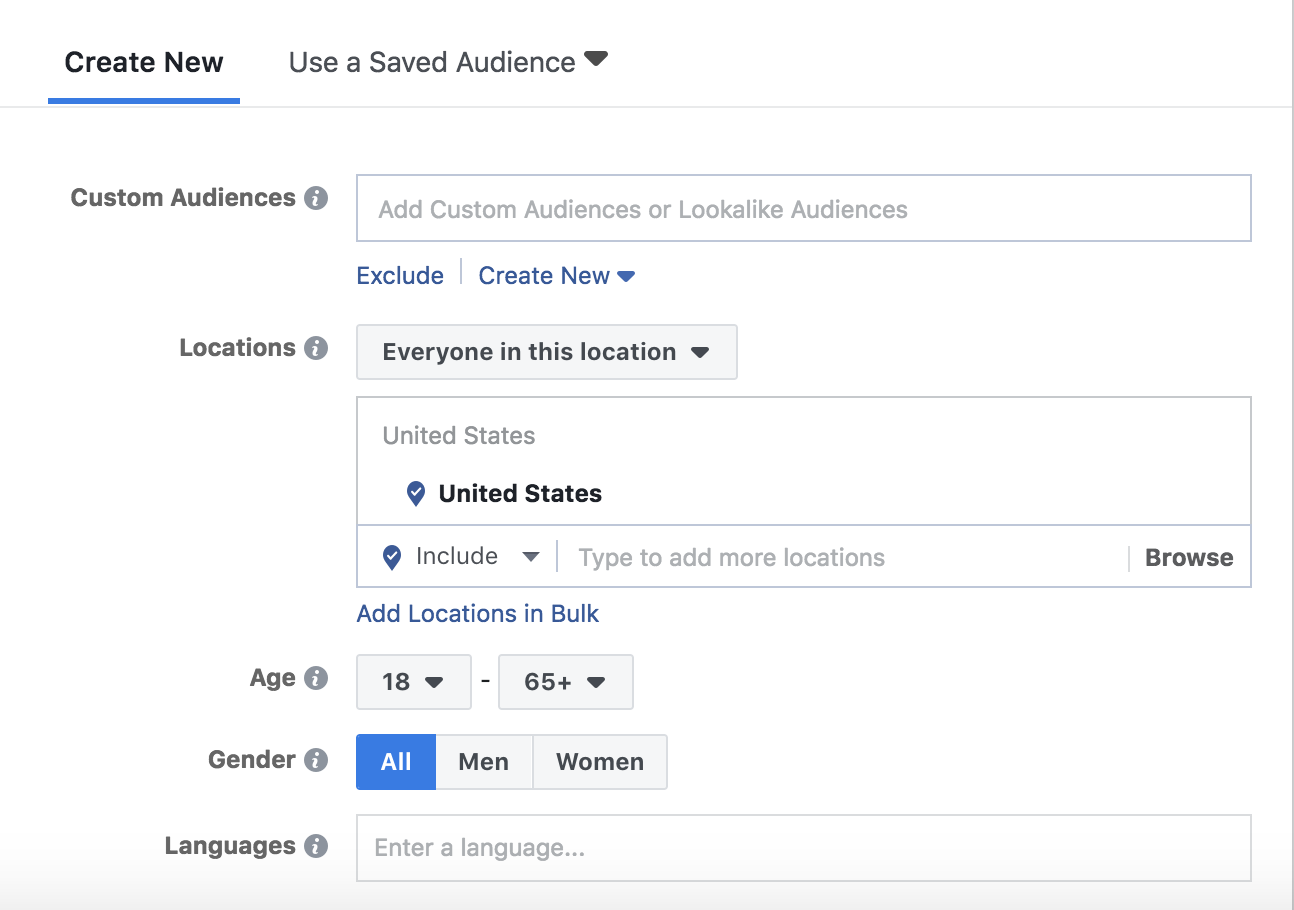The height and width of the screenshot is (910, 1294).
Task: Click the pin icon next to Include
Action: pyautogui.click(x=393, y=557)
